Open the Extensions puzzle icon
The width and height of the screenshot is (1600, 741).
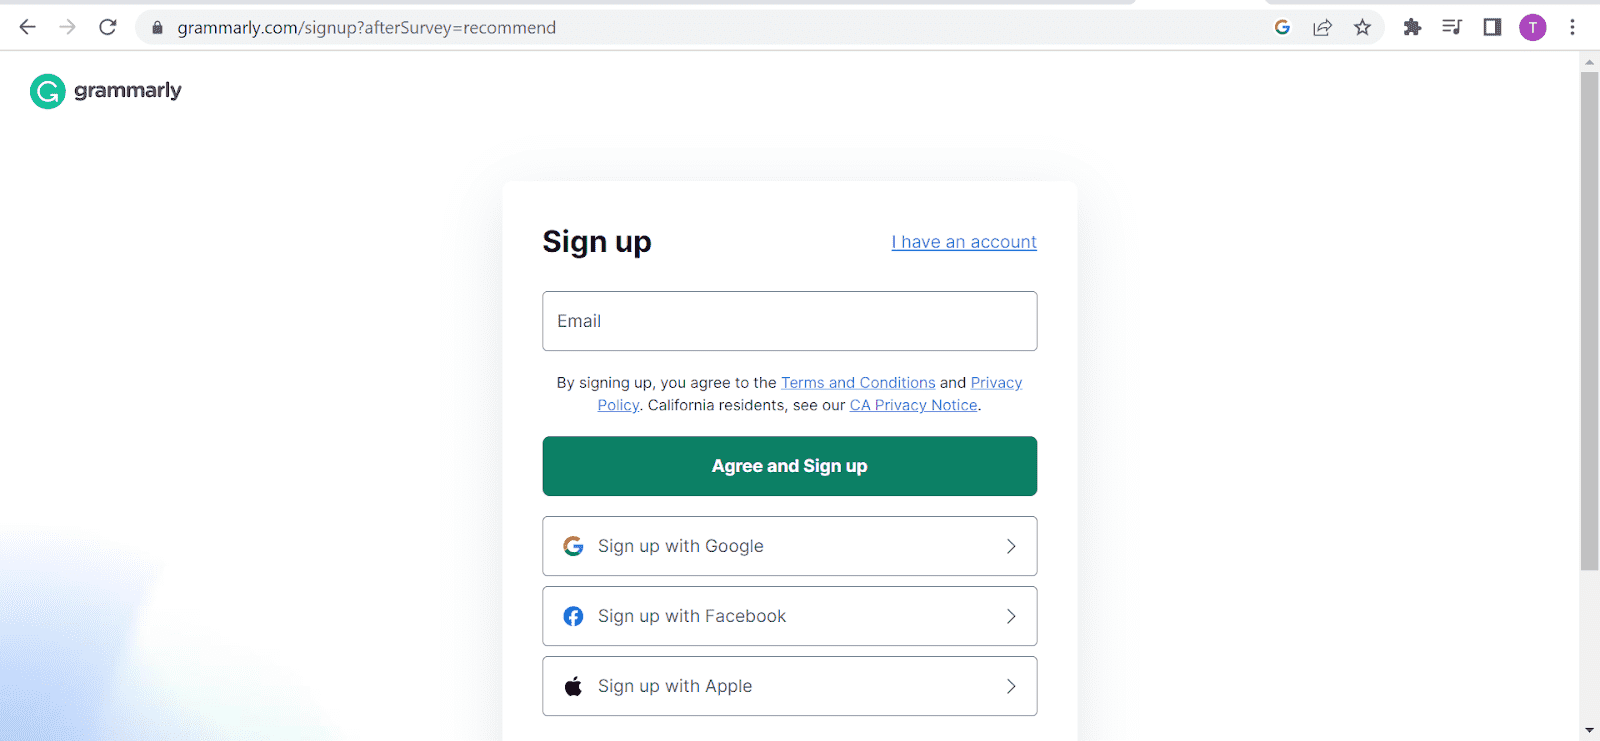point(1413,27)
